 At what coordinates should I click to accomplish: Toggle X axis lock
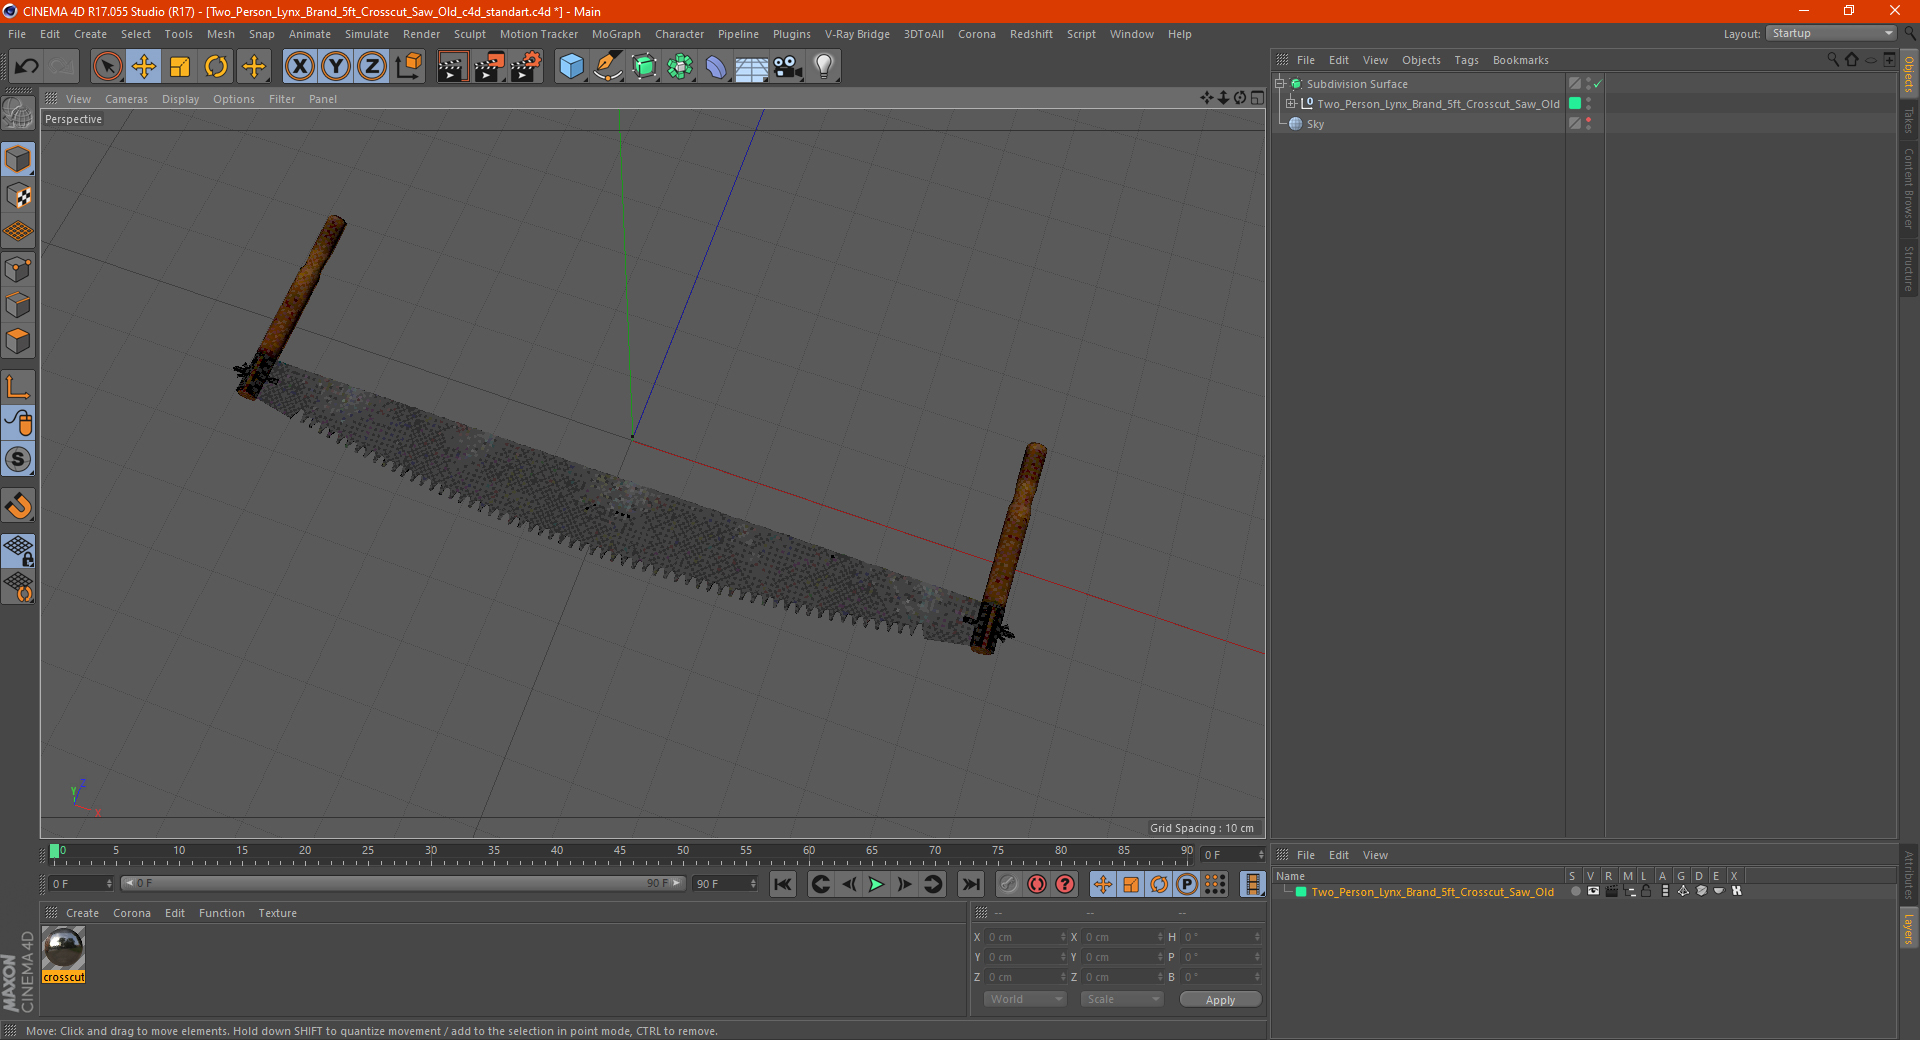(x=299, y=67)
